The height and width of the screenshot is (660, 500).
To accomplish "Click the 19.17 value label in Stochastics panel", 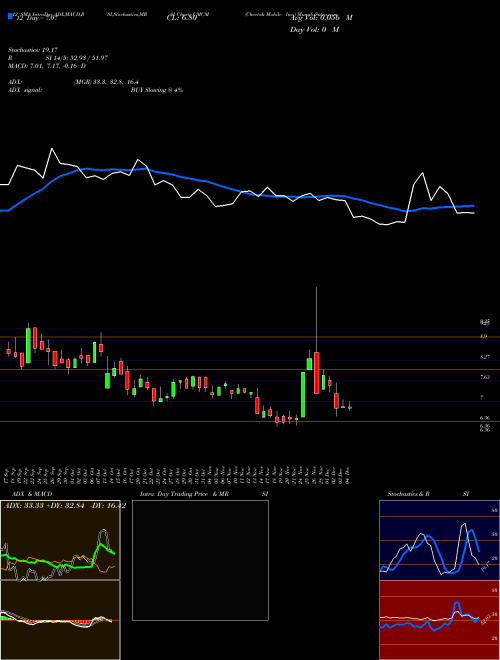I will (485, 565).
